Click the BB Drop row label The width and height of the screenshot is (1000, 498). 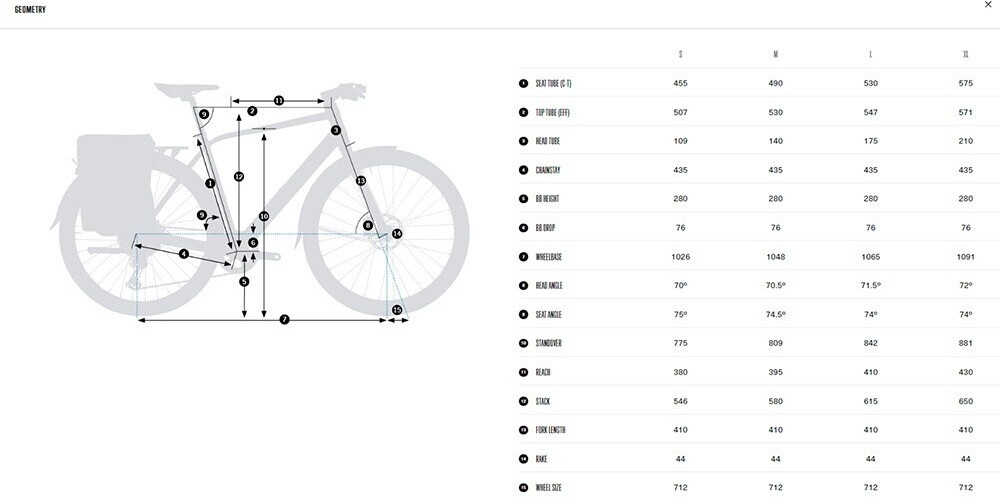[x=545, y=228]
